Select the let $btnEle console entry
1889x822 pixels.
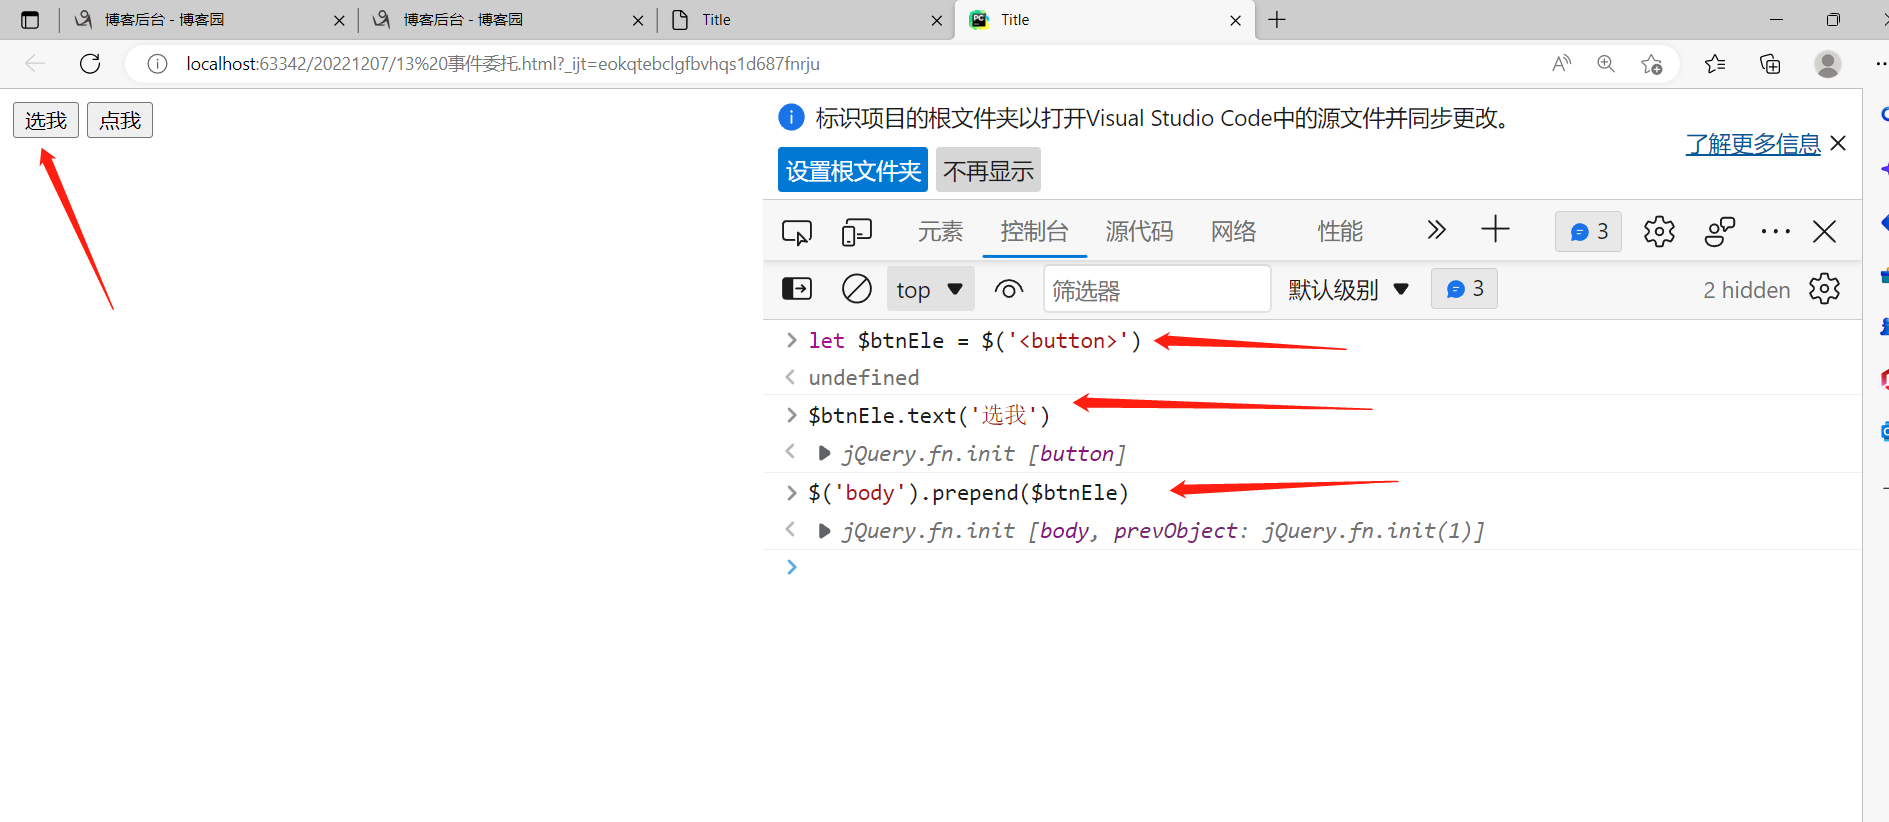click(975, 341)
